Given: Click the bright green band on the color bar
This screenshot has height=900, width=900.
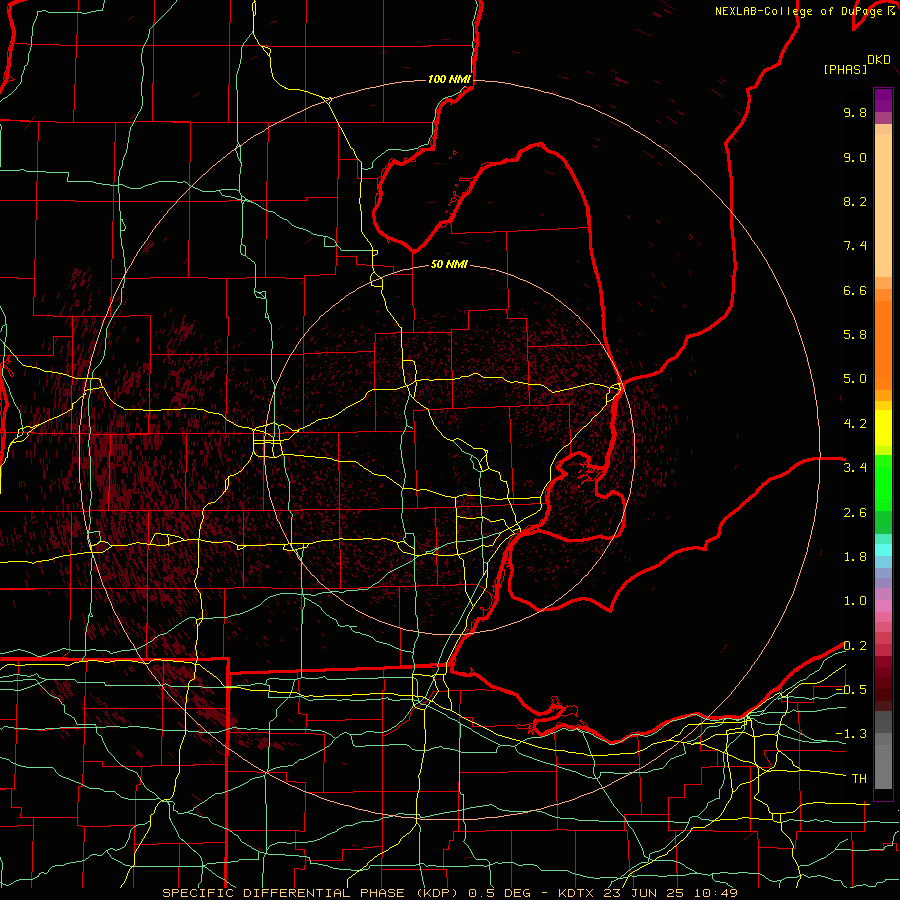Looking at the screenshot, I should 883,483.
